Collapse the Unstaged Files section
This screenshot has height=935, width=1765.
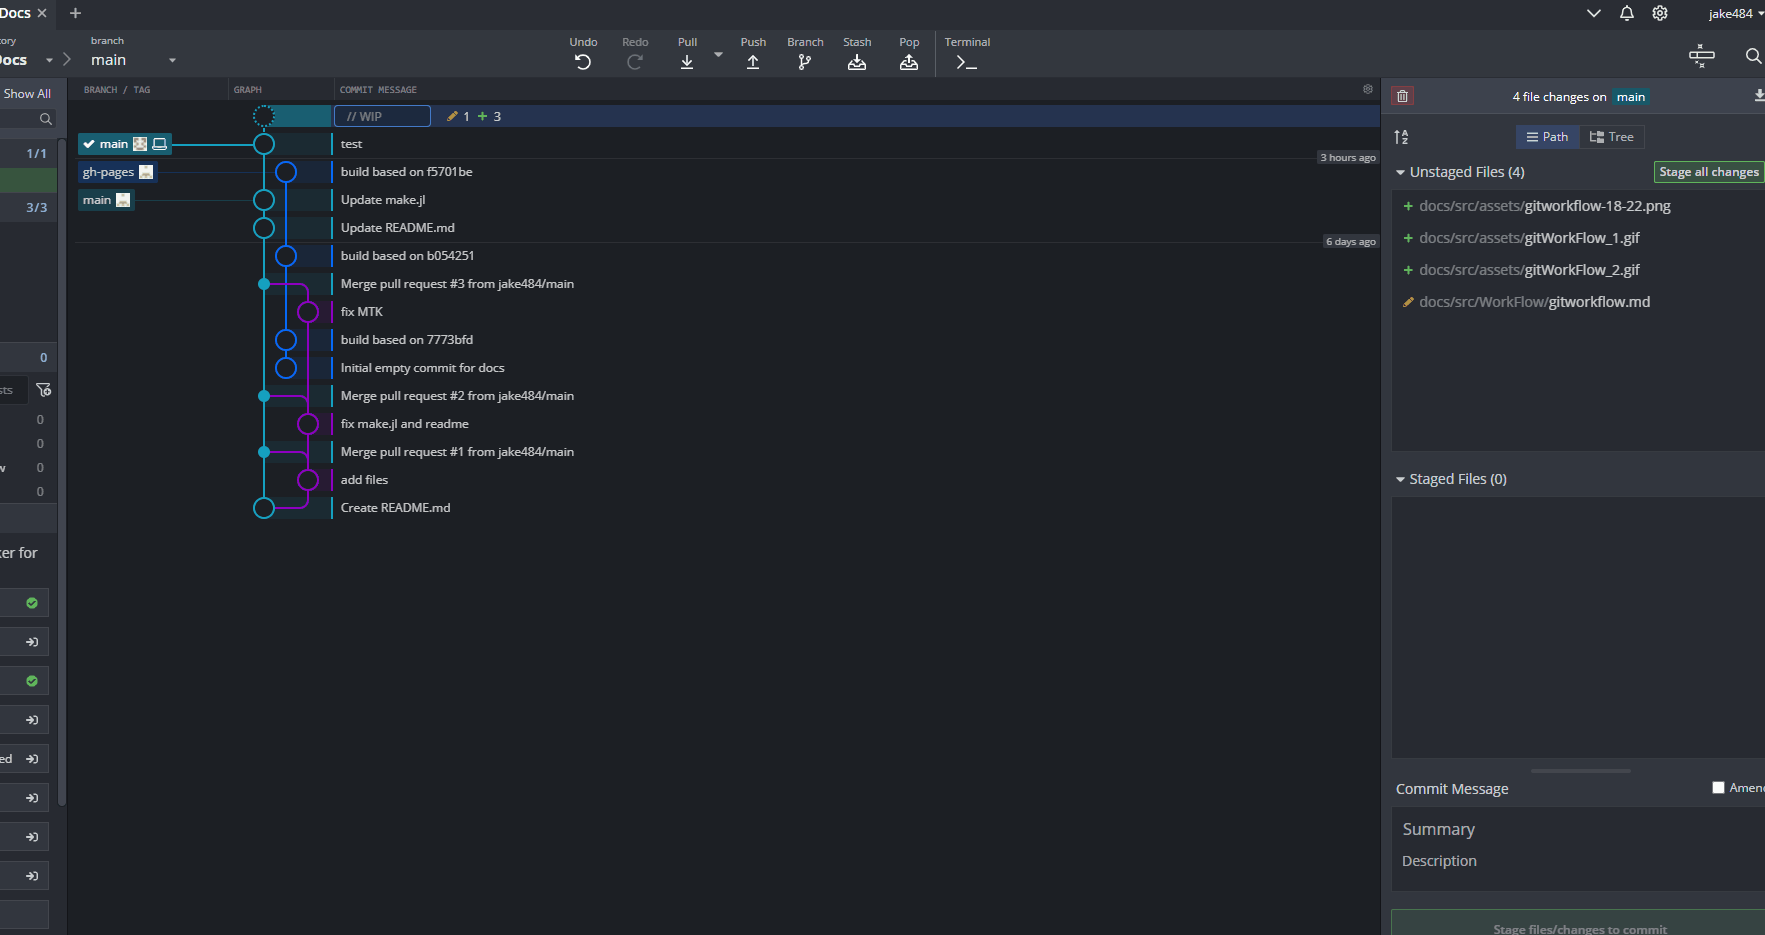click(1401, 173)
